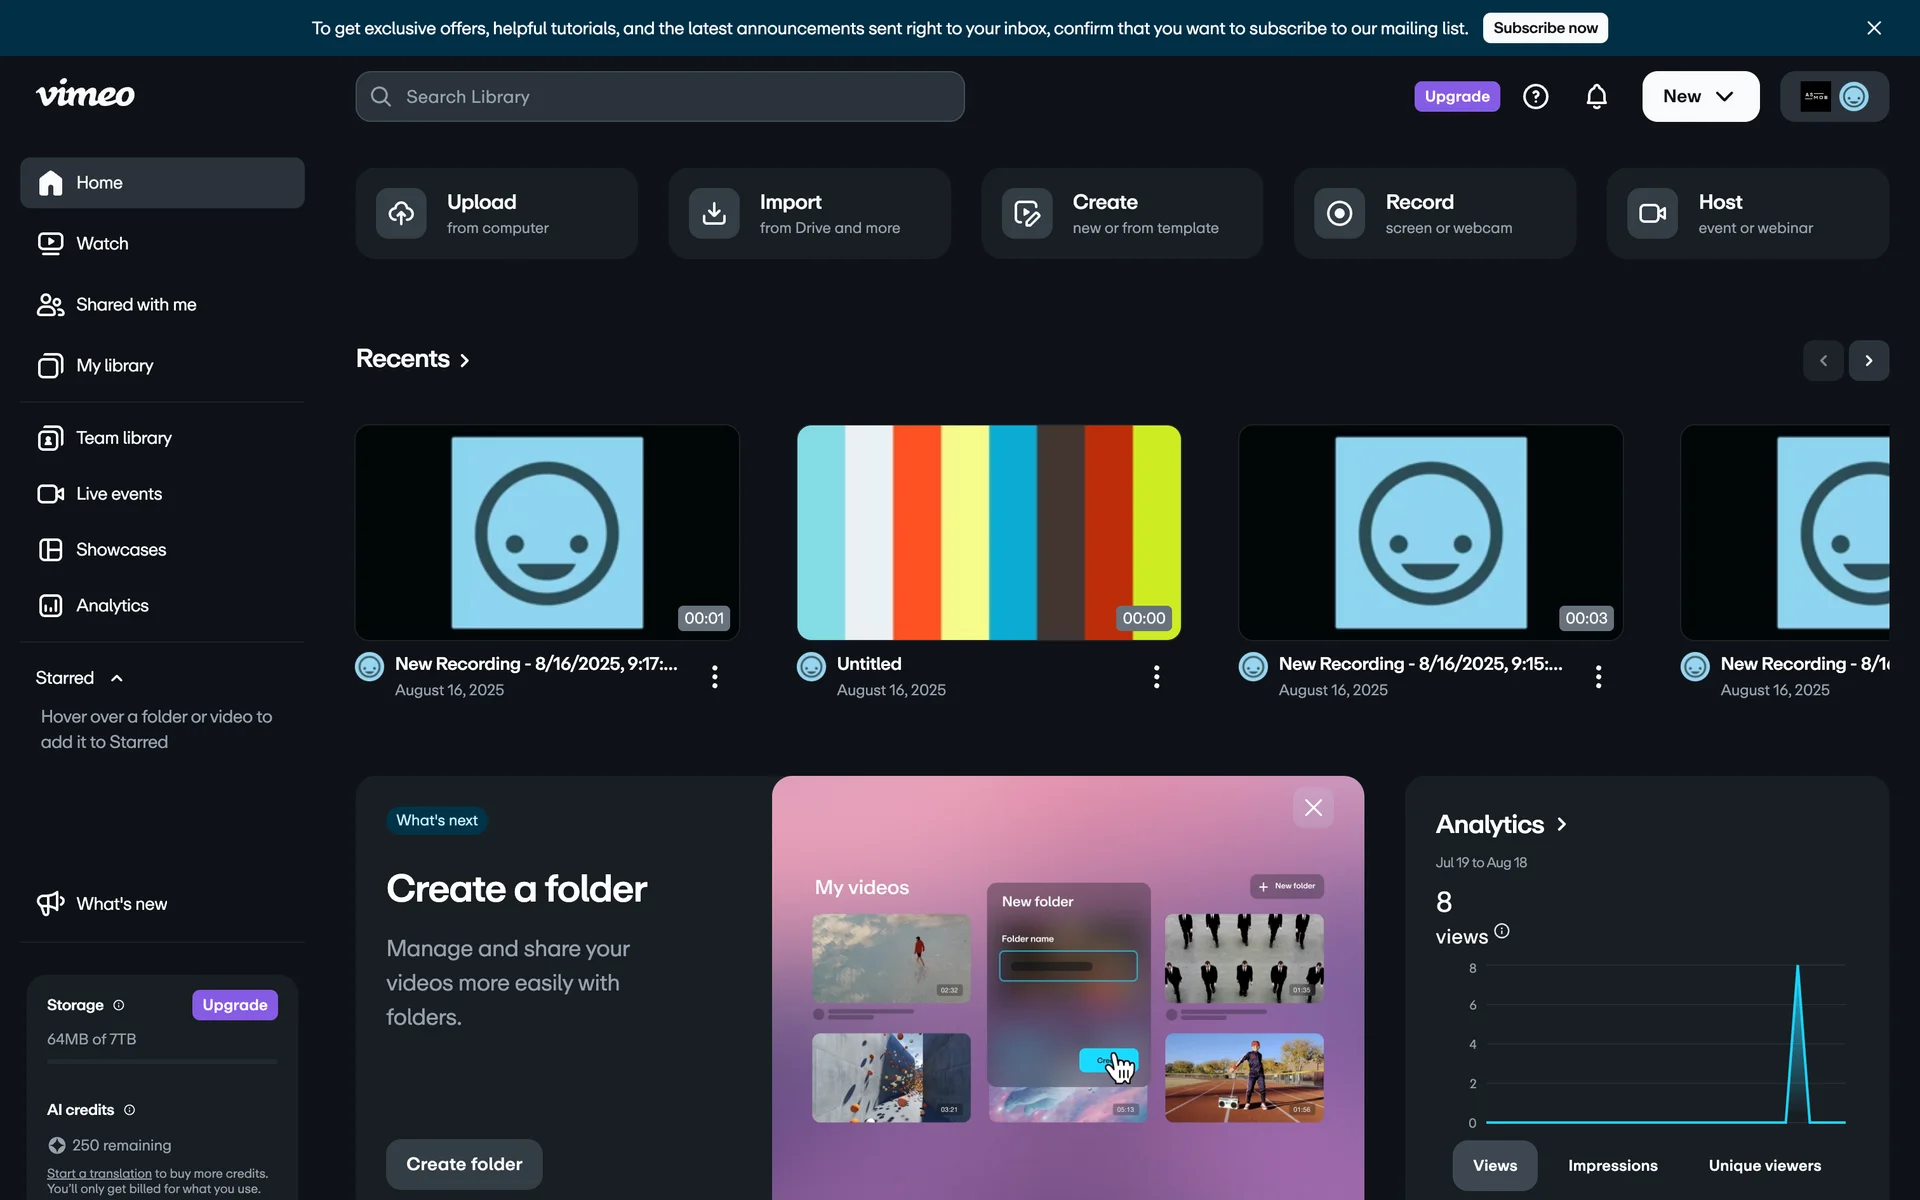Viewport: 1920px width, 1200px height.
Task: Open What's new megaphone item
Action: pos(120,904)
